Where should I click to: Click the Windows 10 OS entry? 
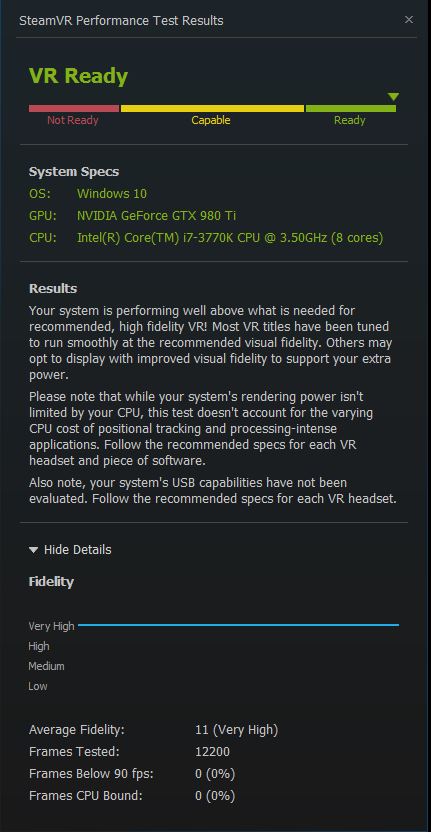(112, 194)
